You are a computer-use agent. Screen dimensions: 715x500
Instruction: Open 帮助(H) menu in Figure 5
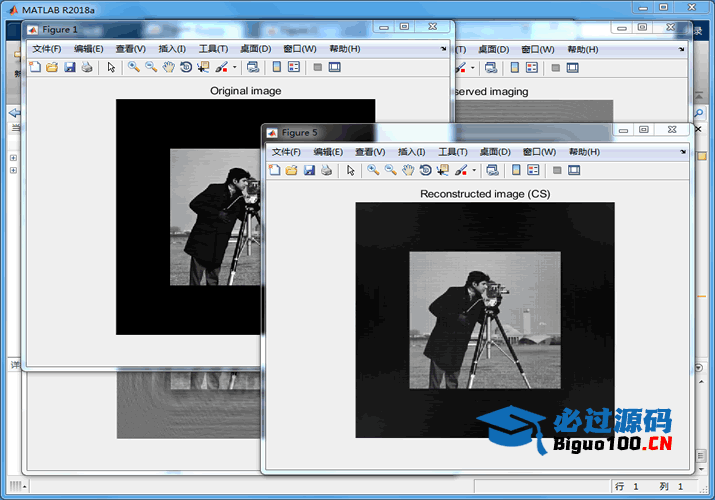[584, 152]
